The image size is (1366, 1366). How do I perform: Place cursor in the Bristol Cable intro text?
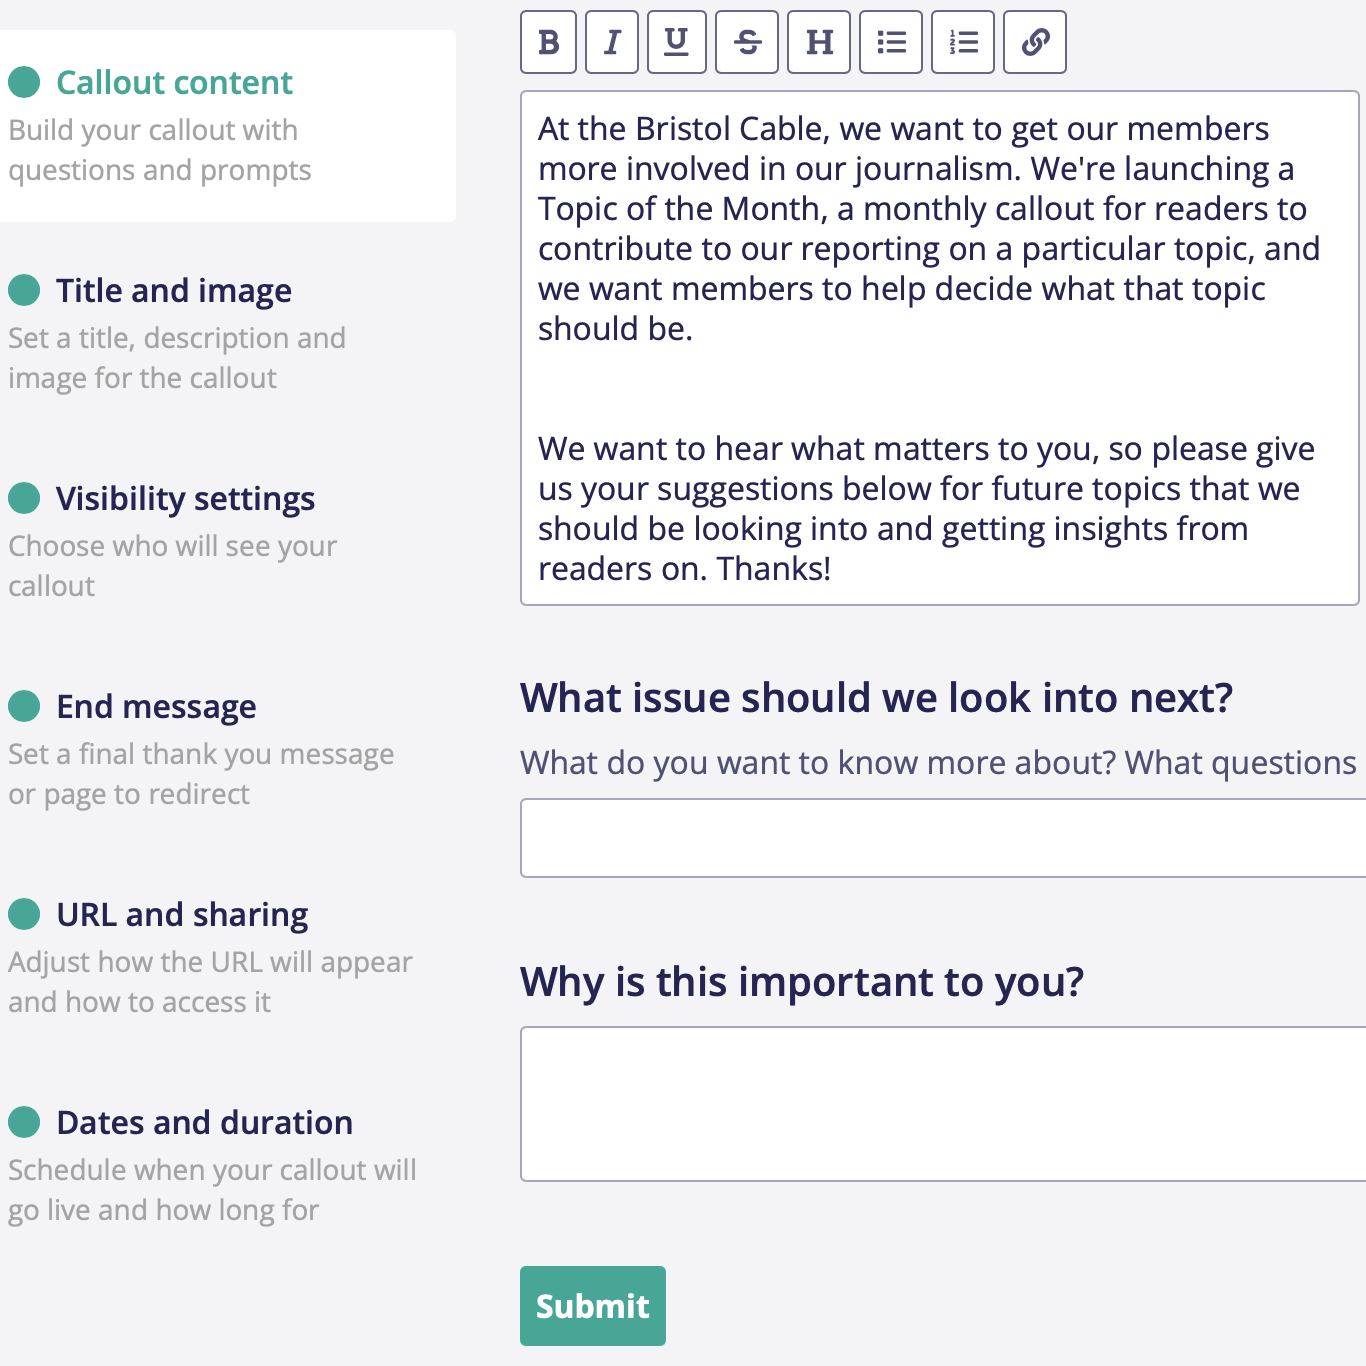pyautogui.click(x=940, y=348)
